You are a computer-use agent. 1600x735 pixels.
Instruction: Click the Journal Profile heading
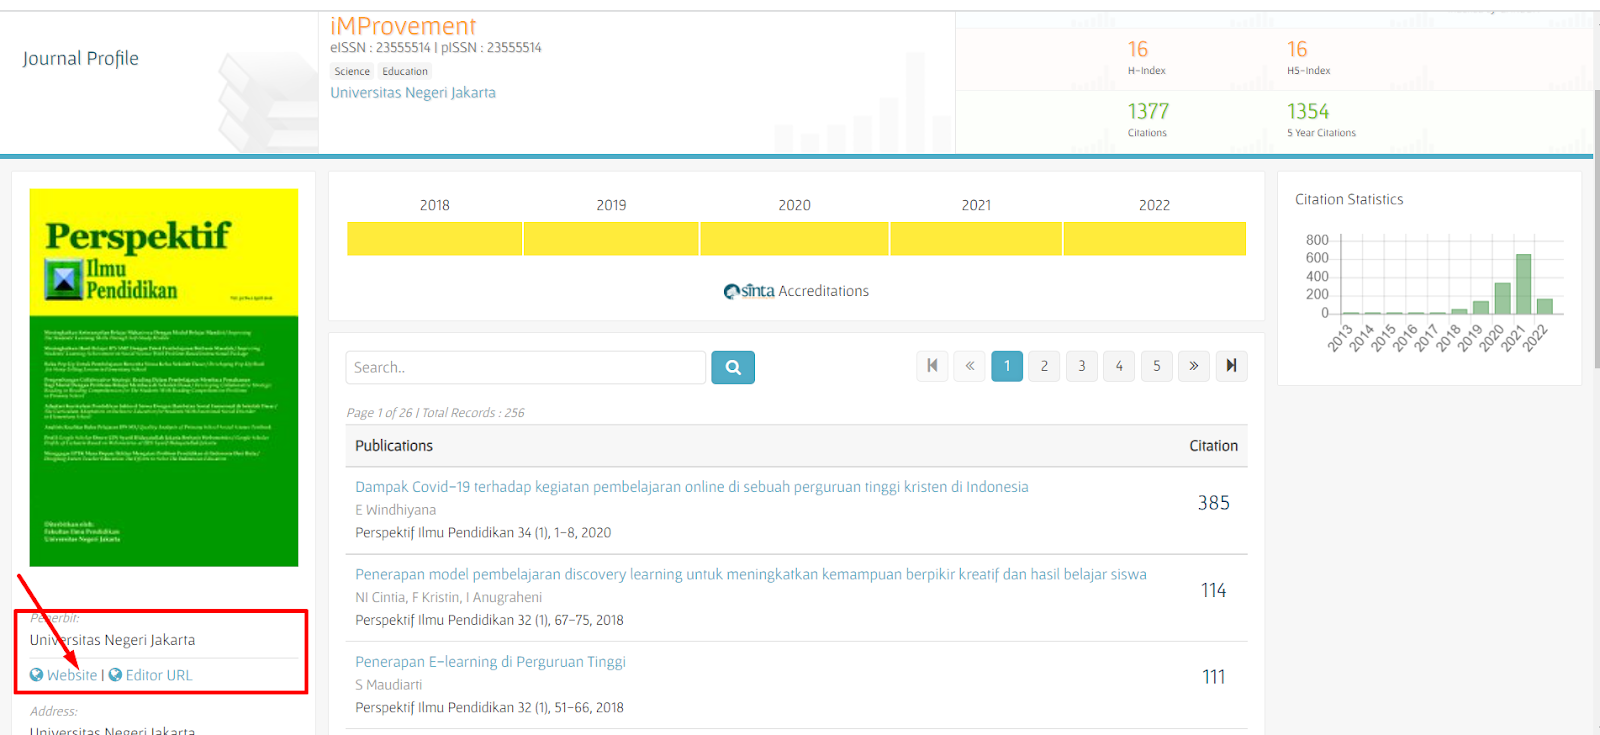pyautogui.click(x=81, y=58)
